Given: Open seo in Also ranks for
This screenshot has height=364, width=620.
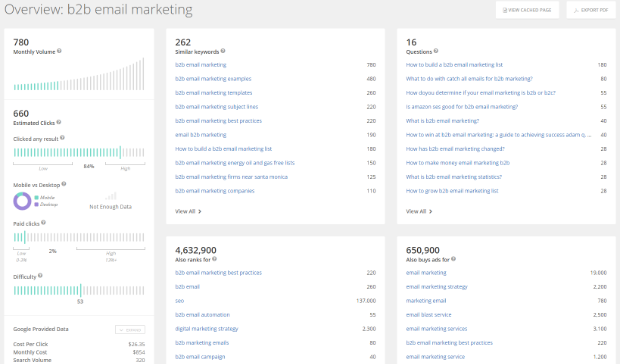Looking at the screenshot, I should tap(180, 301).
